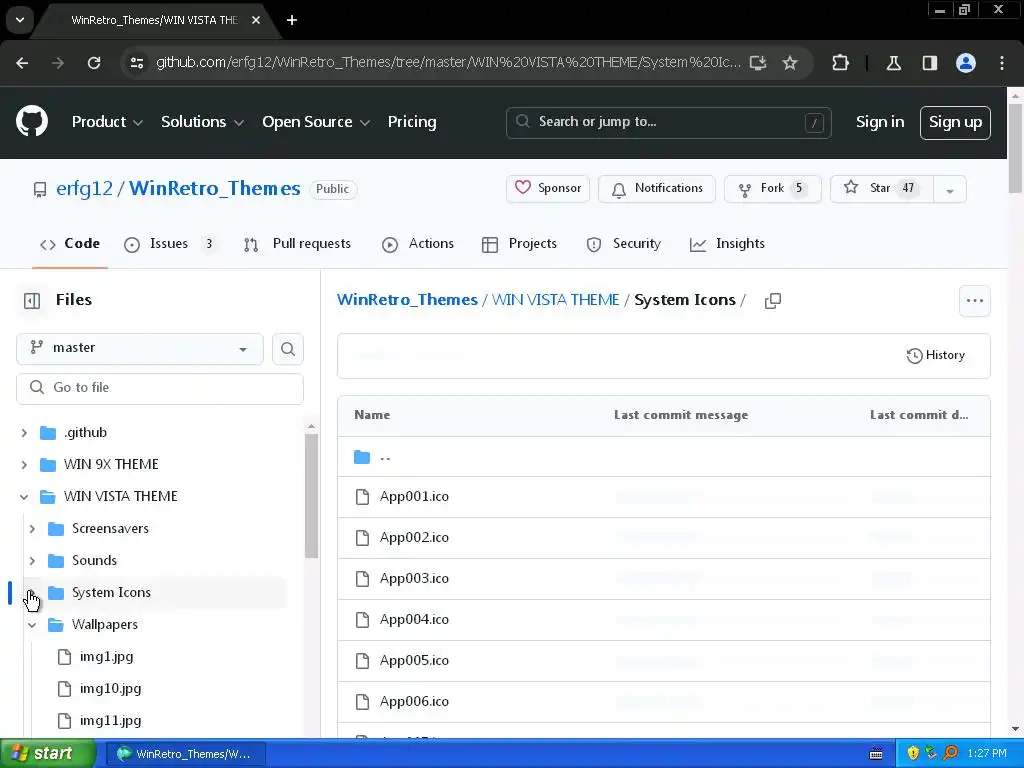Expand the Product menu
This screenshot has height=768, width=1024.
click(x=107, y=122)
